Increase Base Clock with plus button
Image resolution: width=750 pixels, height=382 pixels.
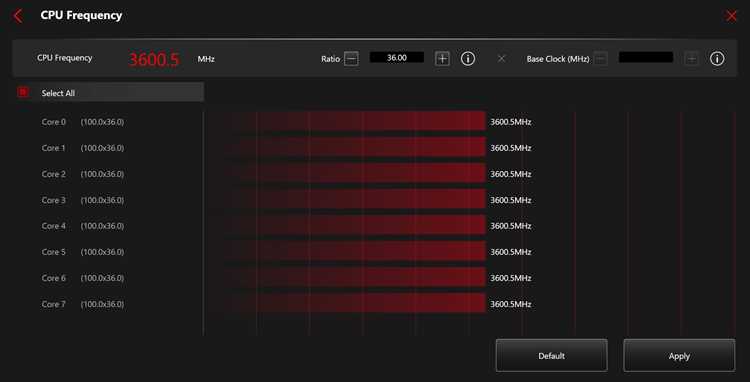(691, 59)
